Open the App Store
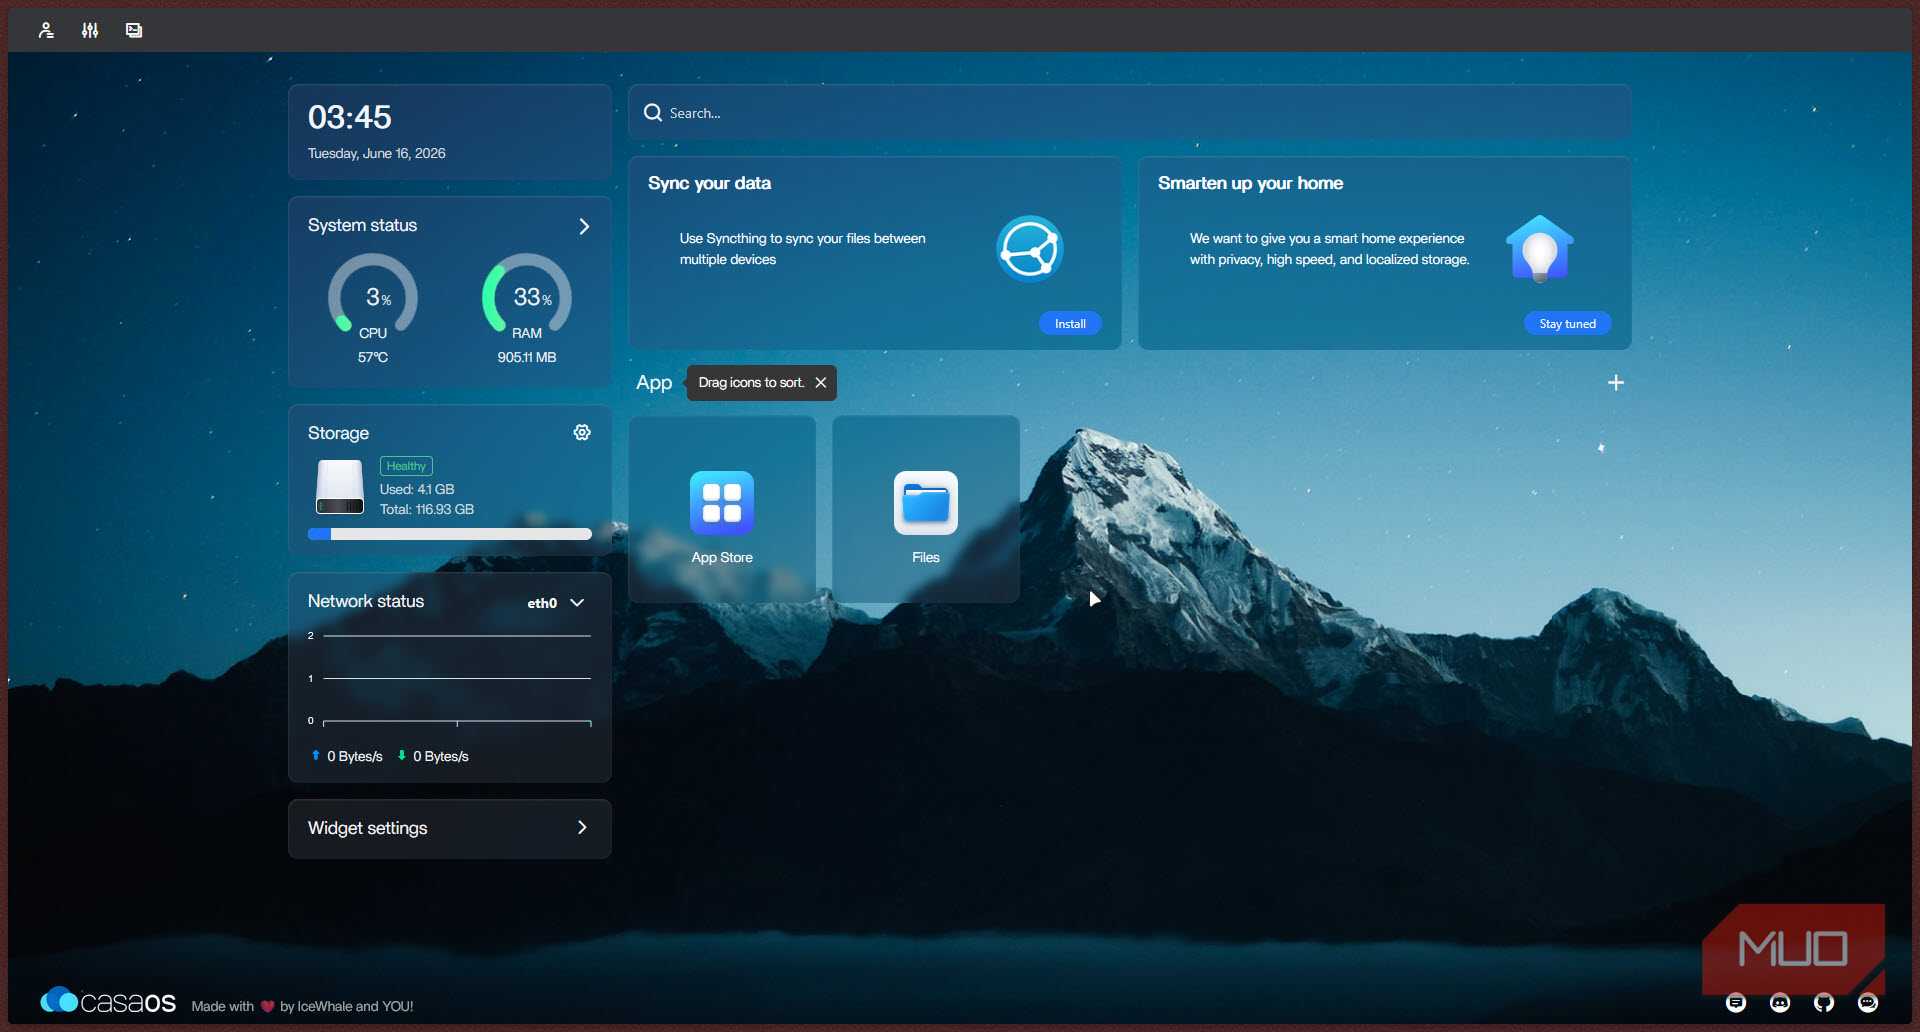 pyautogui.click(x=722, y=509)
